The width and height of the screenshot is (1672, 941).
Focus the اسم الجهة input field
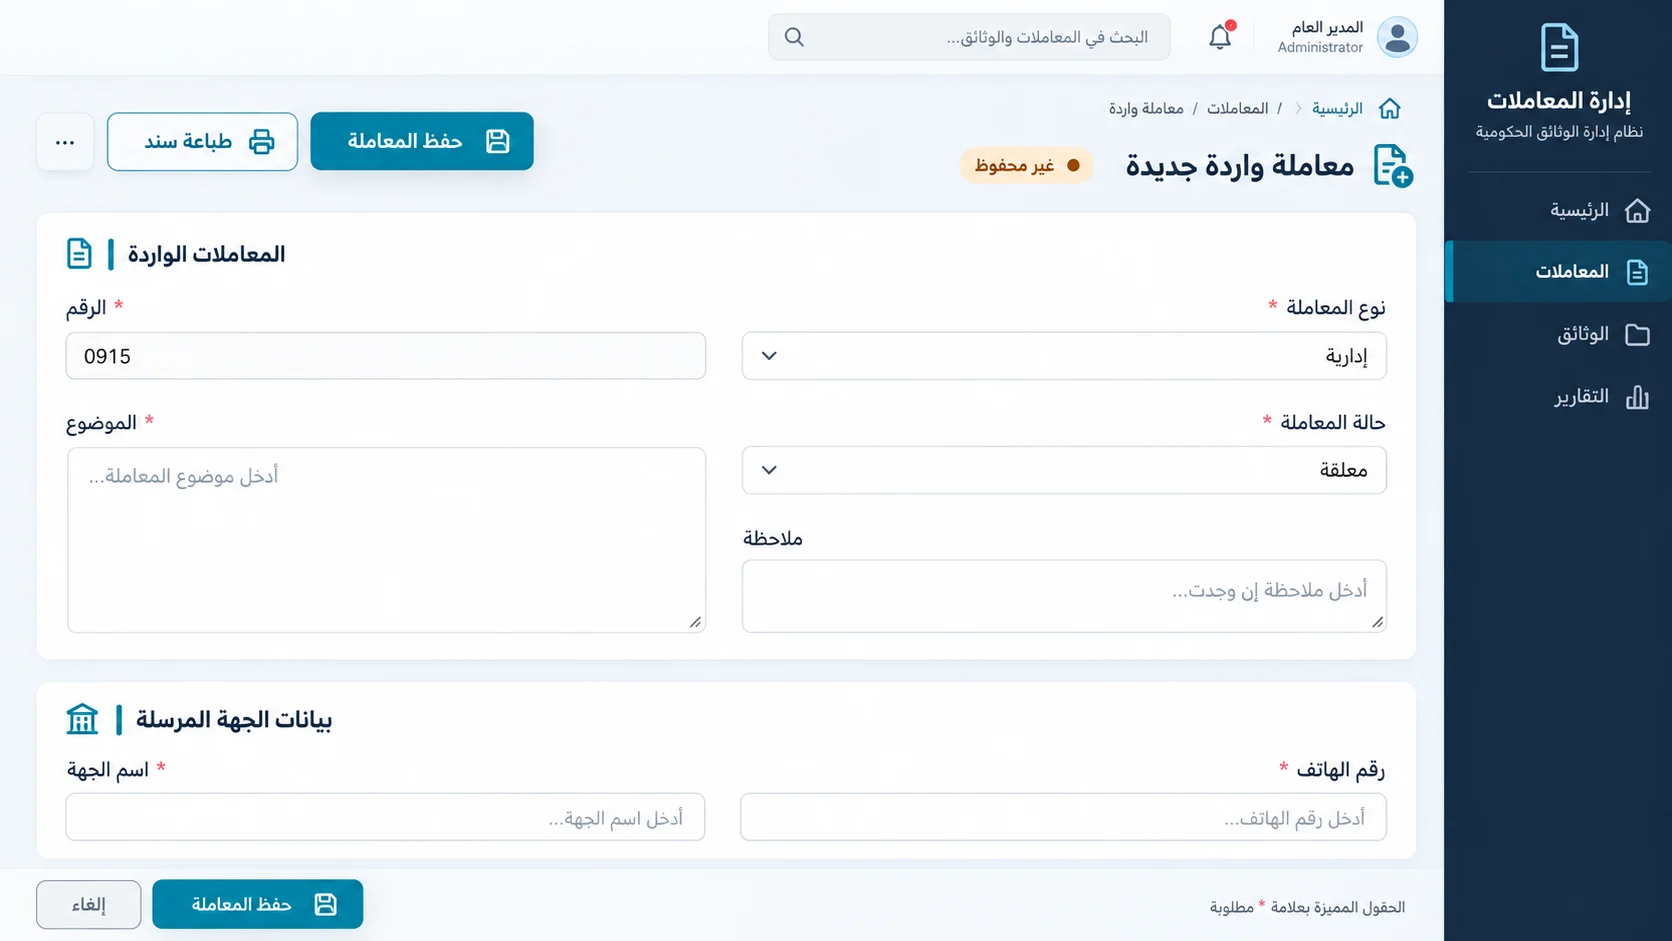(386, 818)
